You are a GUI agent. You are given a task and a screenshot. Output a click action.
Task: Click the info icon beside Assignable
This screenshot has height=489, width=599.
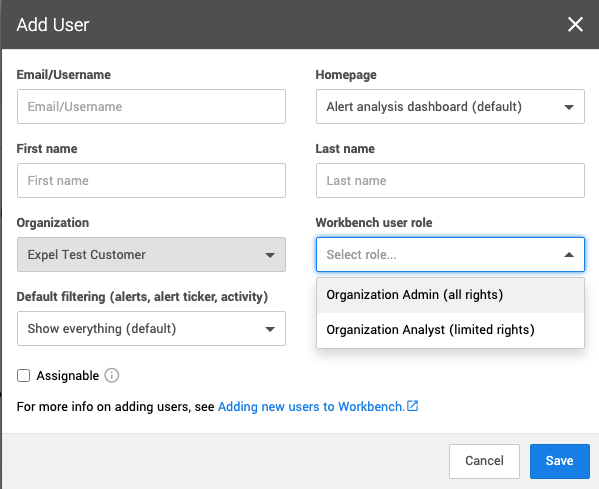pyautogui.click(x=112, y=376)
